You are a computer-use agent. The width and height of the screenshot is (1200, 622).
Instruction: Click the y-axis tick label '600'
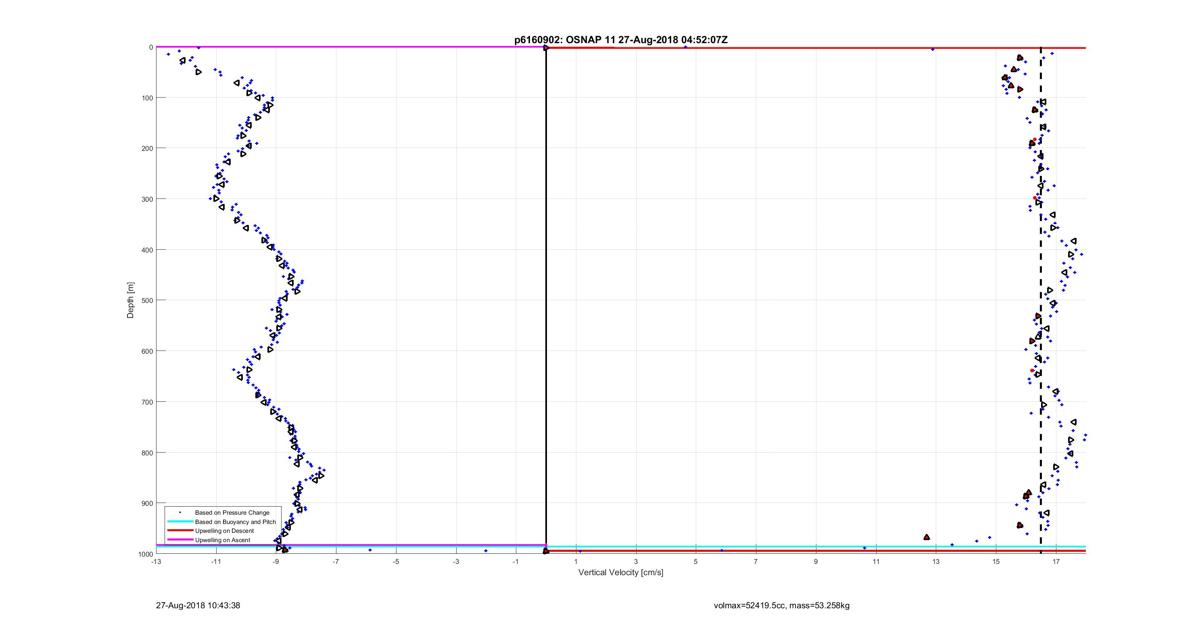tap(145, 351)
